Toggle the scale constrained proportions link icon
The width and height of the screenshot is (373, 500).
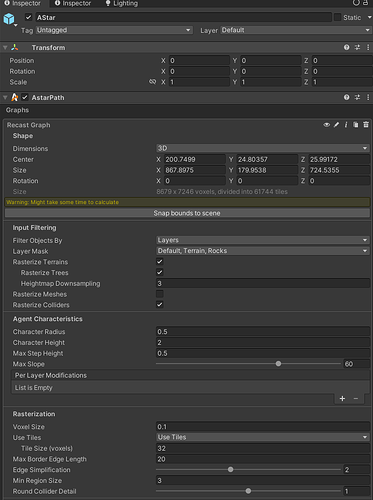point(153,82)
